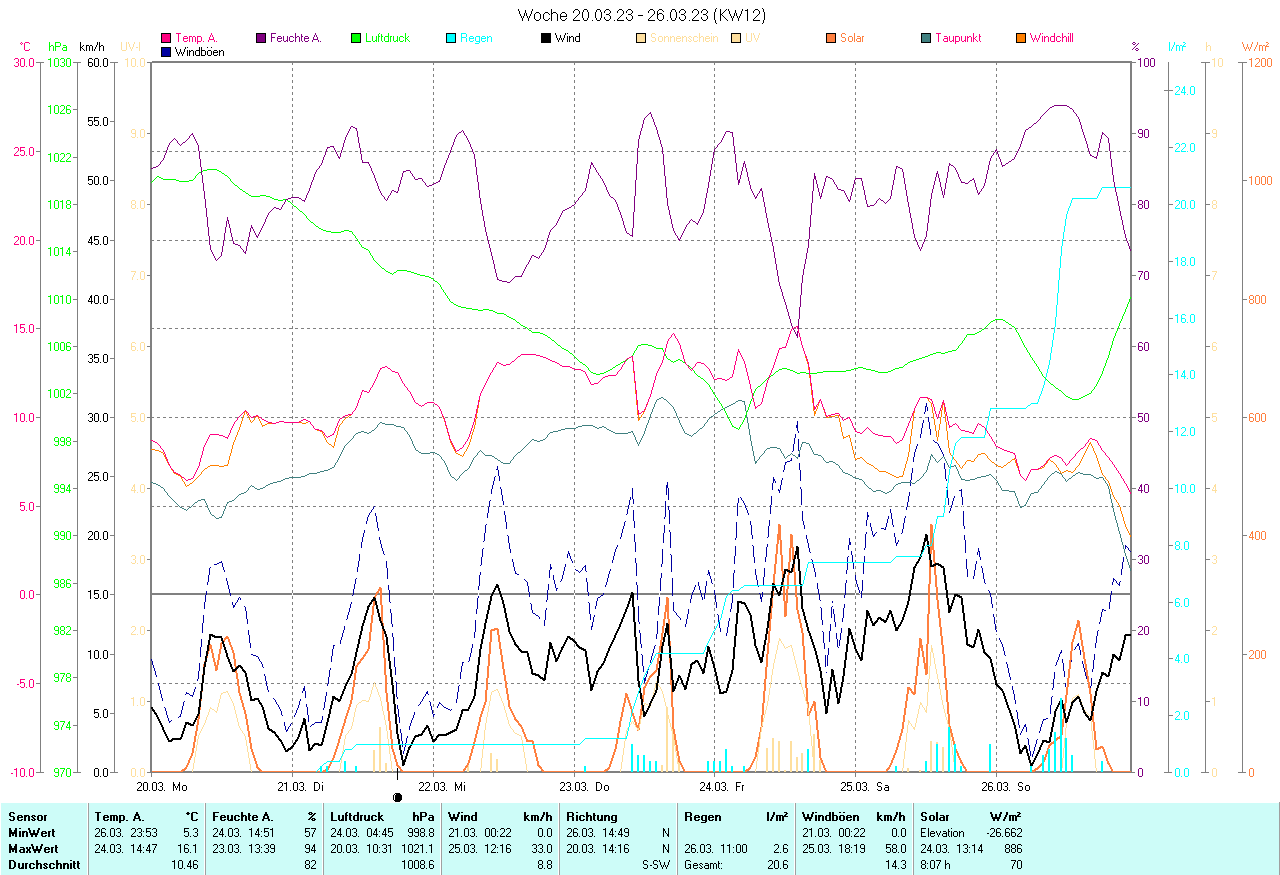The image size is (1280, 875).
Task: Select the Windböen legend label
Action: [x=199, y=51]
